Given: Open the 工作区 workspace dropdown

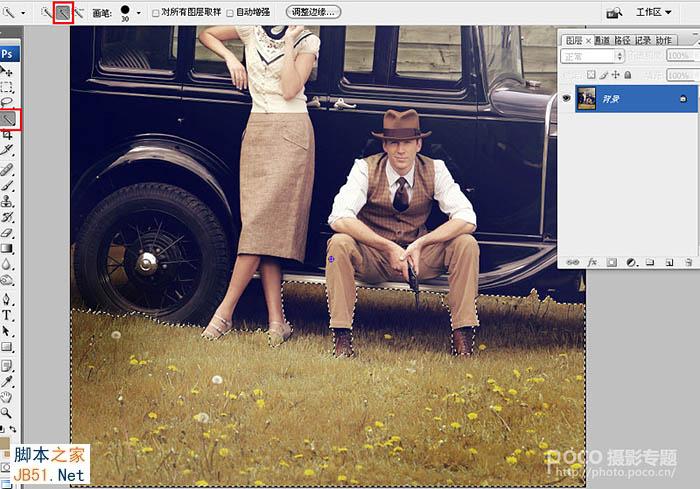Looking at the screenshot, I should pos(654,12).
